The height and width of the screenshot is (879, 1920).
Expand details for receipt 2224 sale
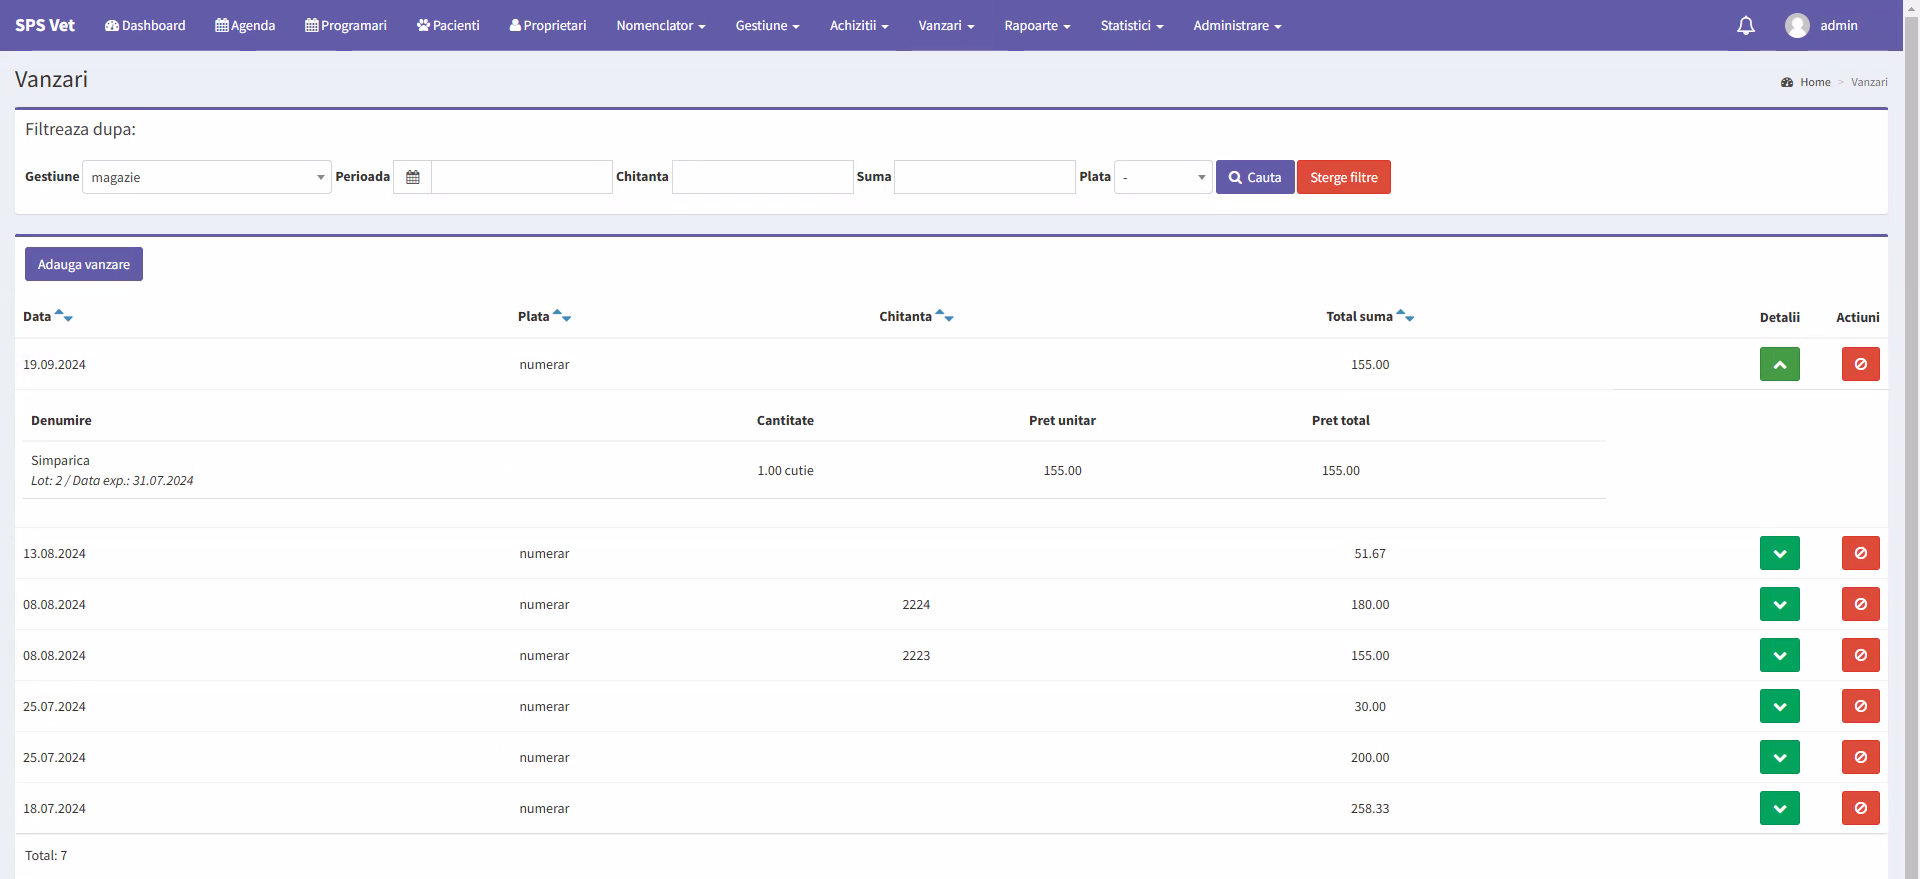click(x=1779, y=604)
